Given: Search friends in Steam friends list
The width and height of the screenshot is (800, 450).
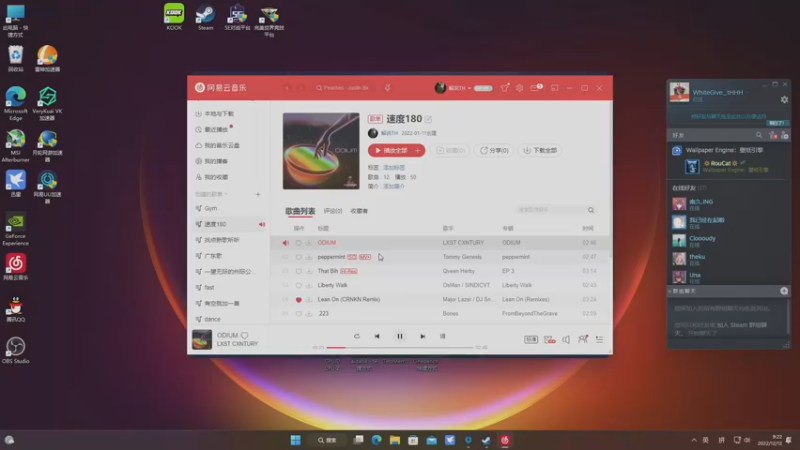Looking at the screenshot, I should point(759,135).
